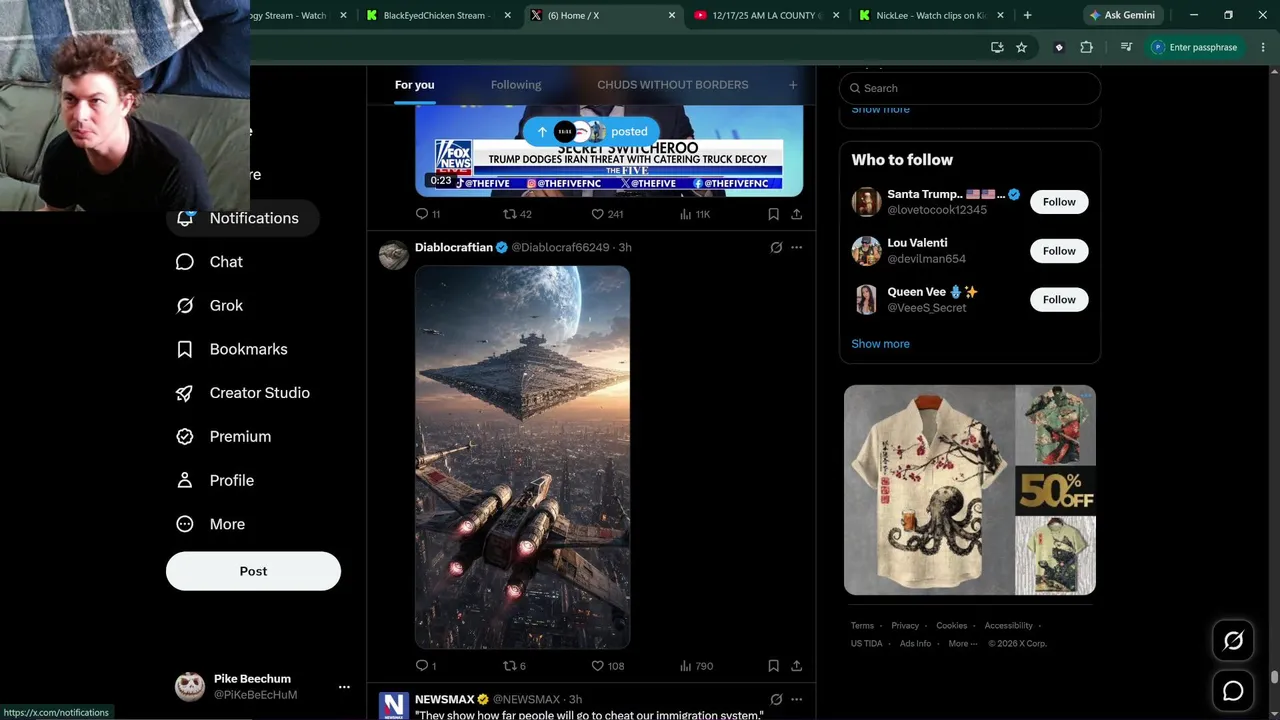Screen dimensions: 1280x720
Task: Follow Queen Vee
Action: click(x=1059, y=300)
